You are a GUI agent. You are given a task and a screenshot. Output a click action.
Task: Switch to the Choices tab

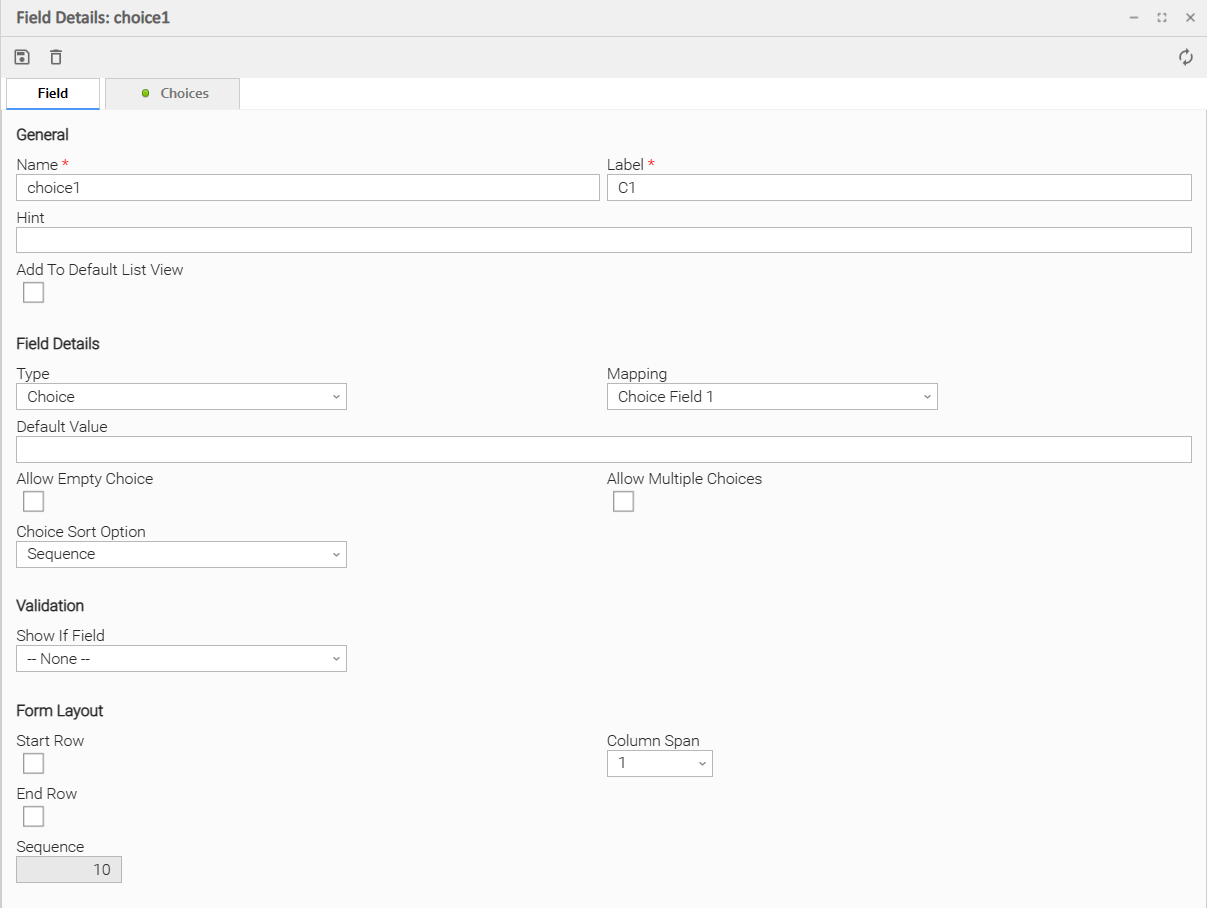coord(173,93)
